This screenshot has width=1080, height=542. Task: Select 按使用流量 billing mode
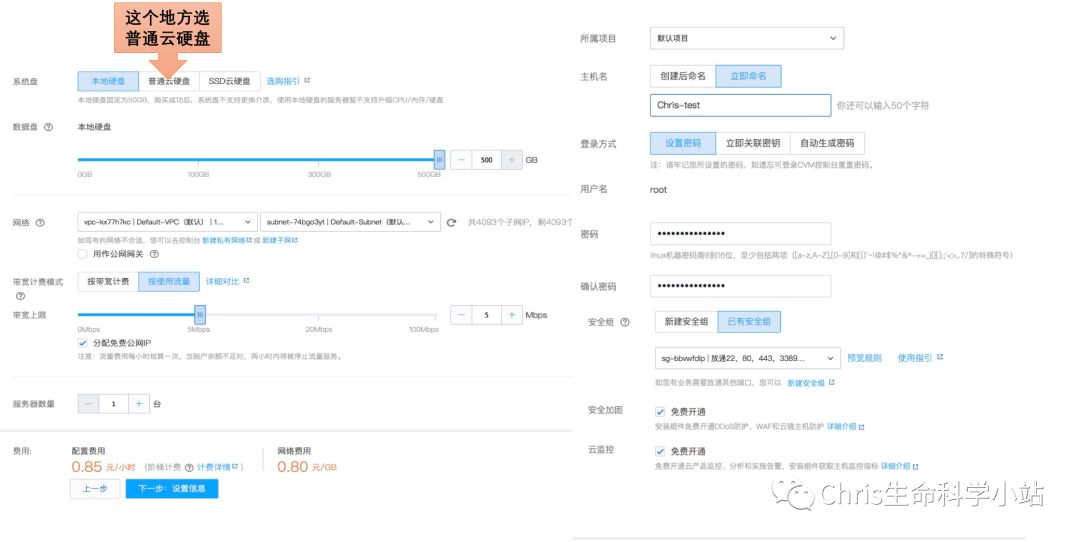point(169,282)
